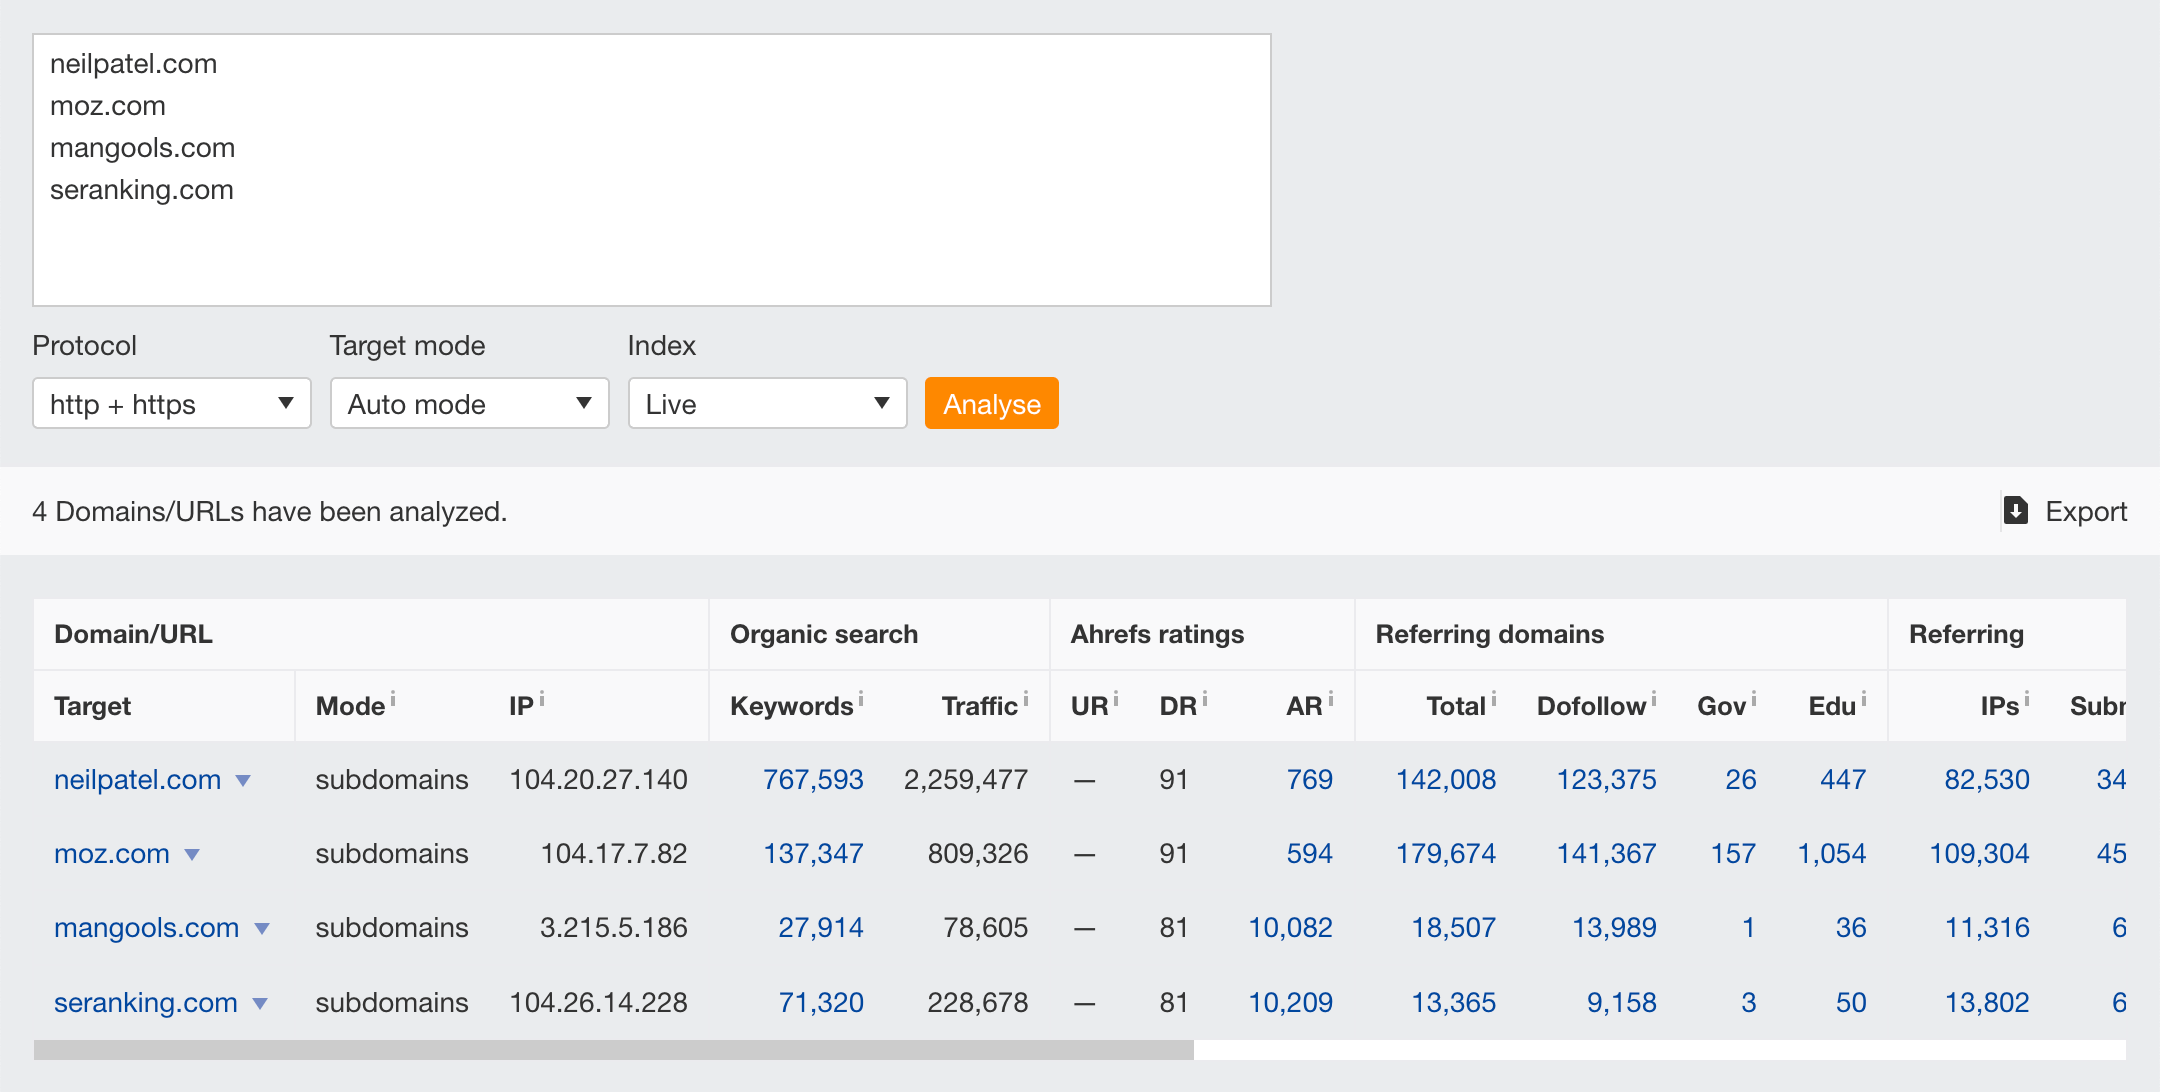Open mangools.com target link
This screenshot has height=1092, width=2160.
[x=146, y=928]
